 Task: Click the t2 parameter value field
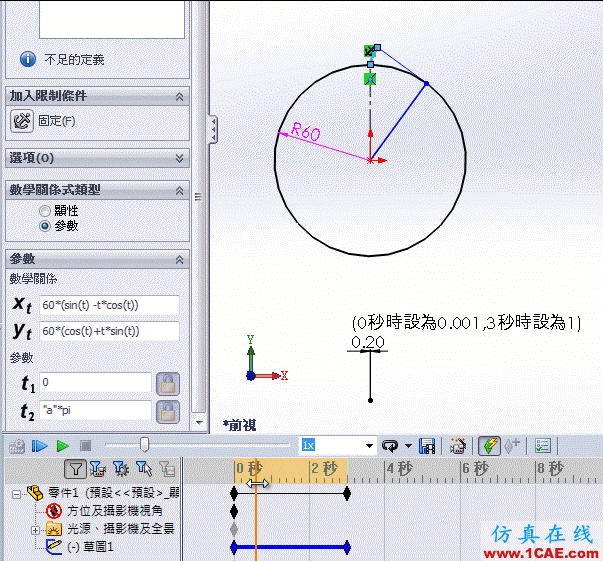(95, 410)
